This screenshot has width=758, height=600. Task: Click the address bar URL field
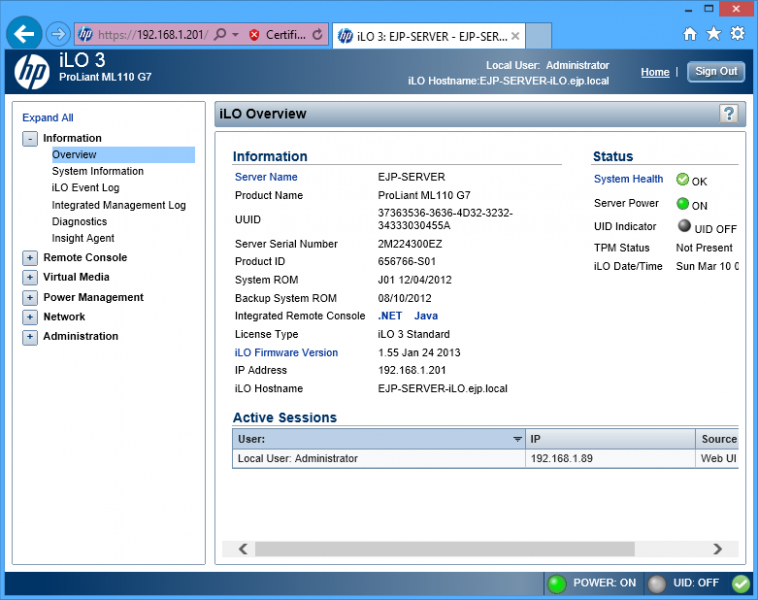[x=152, y=35]
